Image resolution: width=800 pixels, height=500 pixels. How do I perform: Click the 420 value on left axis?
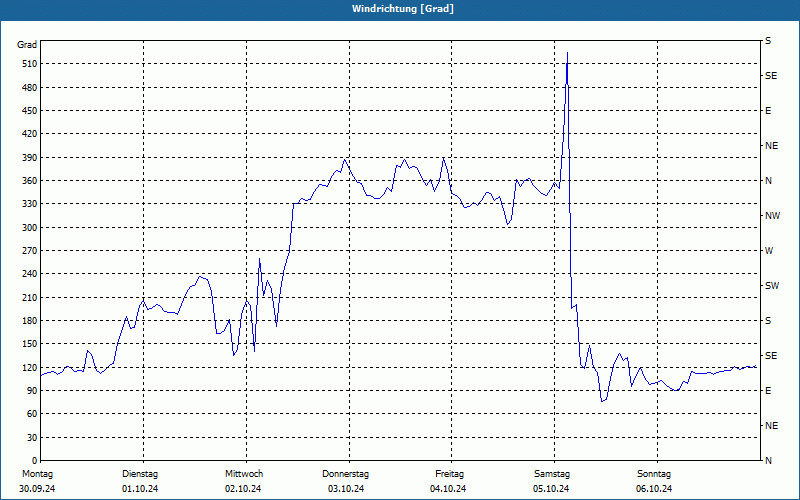pyautogui.click(x=29, y=134)
